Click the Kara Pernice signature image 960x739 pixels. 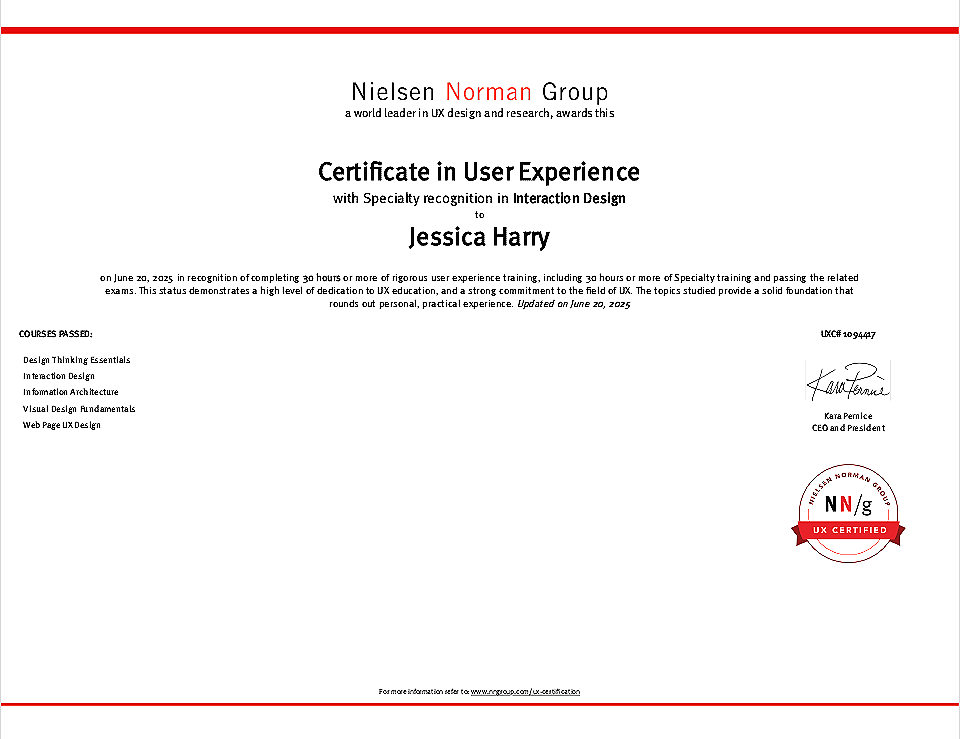pyautogui.click(x=848, y=381)
